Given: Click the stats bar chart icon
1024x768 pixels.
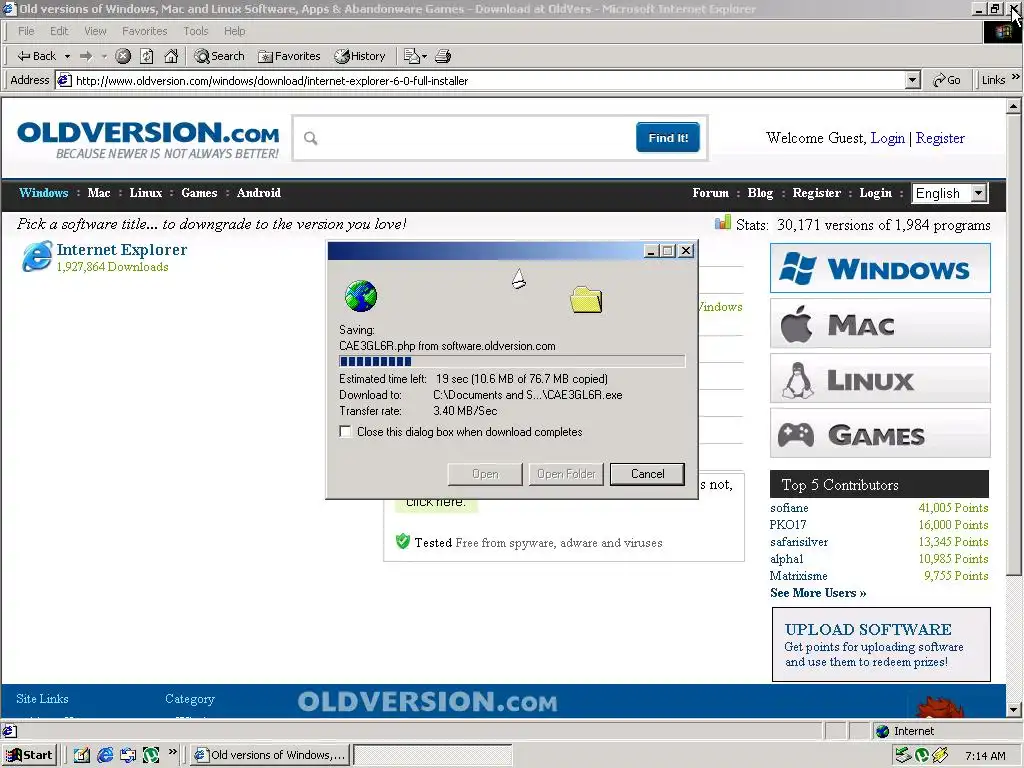Looking at the screenshot, I should coord(722,223).
